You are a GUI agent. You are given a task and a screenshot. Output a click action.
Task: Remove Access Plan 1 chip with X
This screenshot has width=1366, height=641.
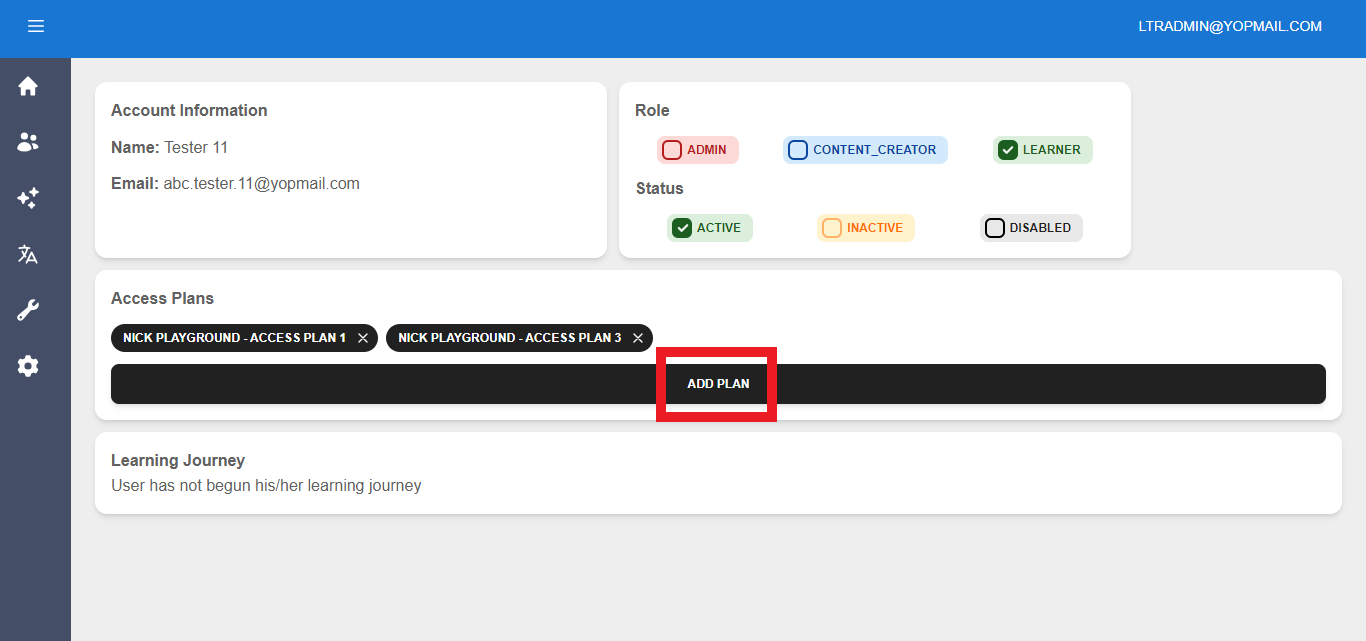[363, 338]
